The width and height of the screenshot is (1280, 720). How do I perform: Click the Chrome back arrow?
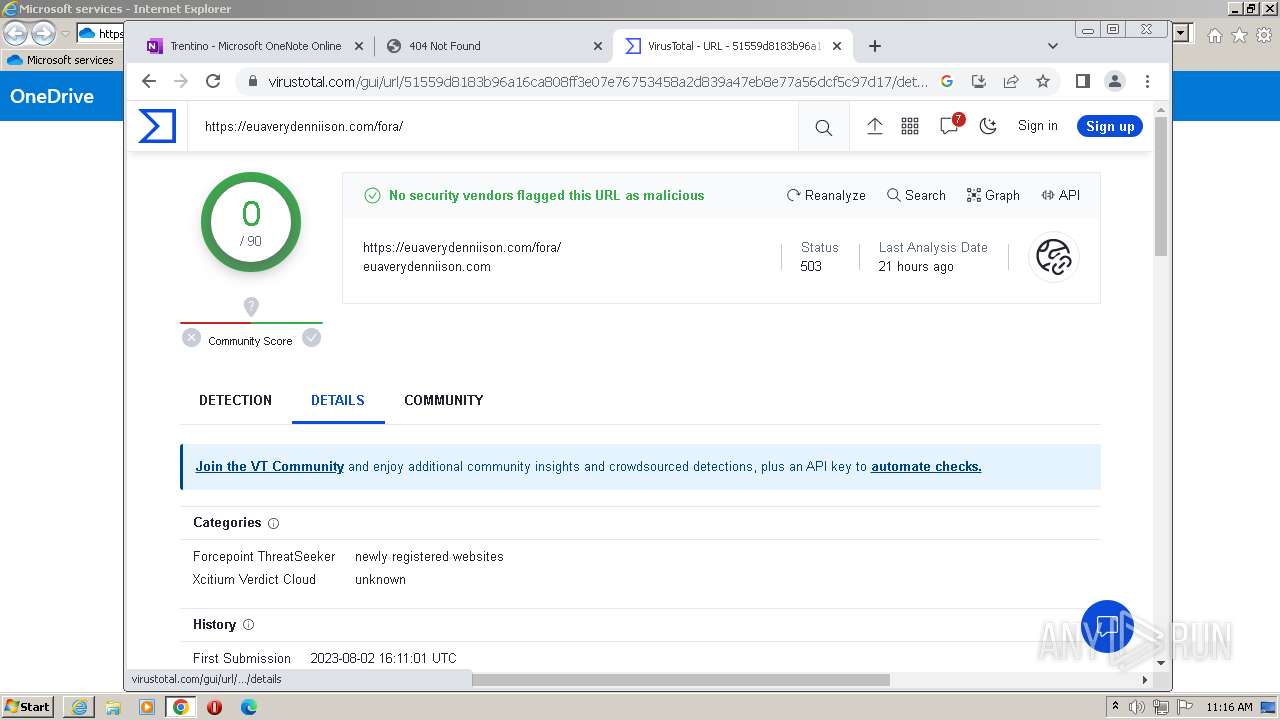tap(149, 81)
